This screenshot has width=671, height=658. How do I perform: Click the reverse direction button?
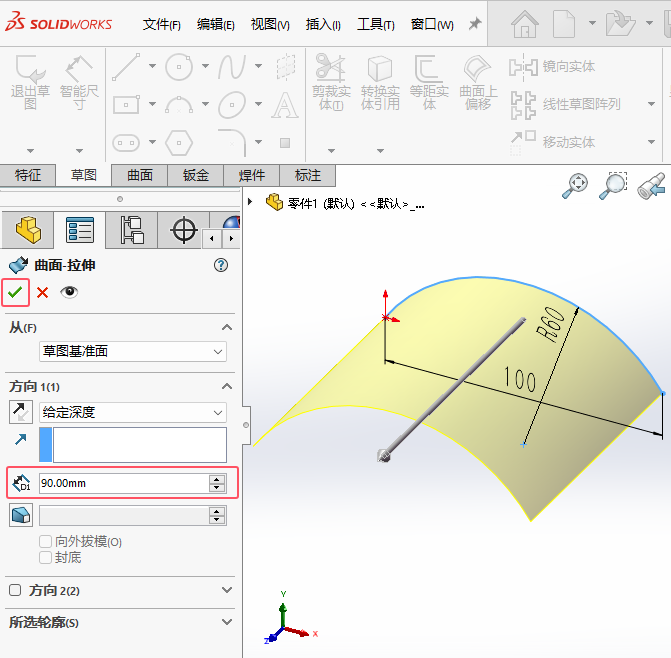click(21, 412)
